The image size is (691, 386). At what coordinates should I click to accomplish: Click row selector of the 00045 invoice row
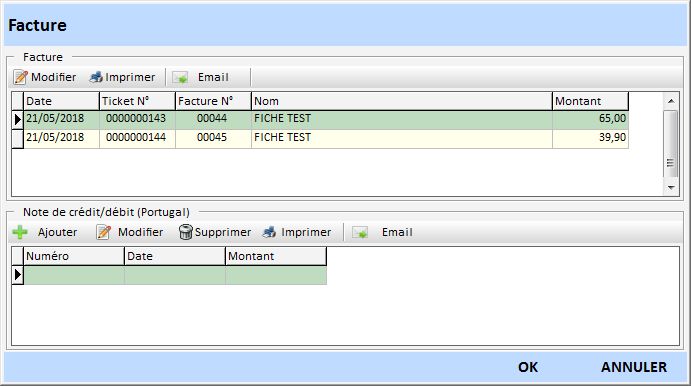tap(18, 138)
